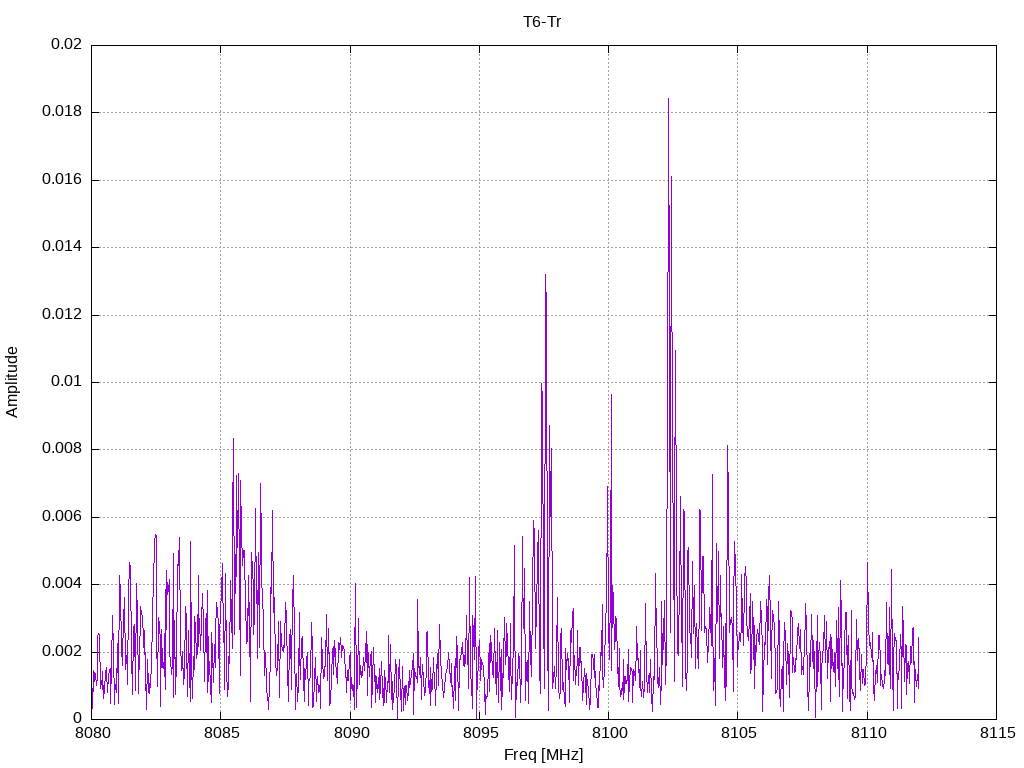
Task: Click the 8100 x-axis tick label
Action: pos(610,733)
